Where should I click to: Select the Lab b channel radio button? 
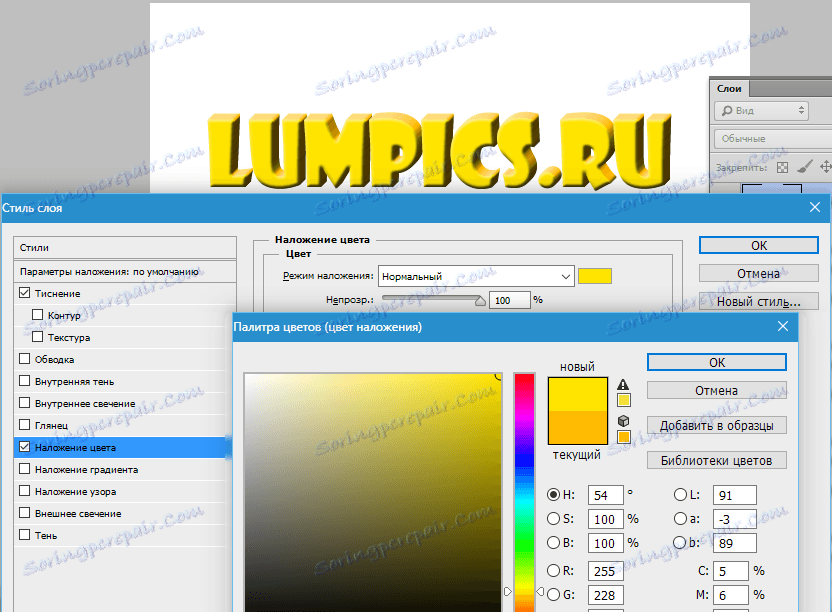tap(679, 542)
